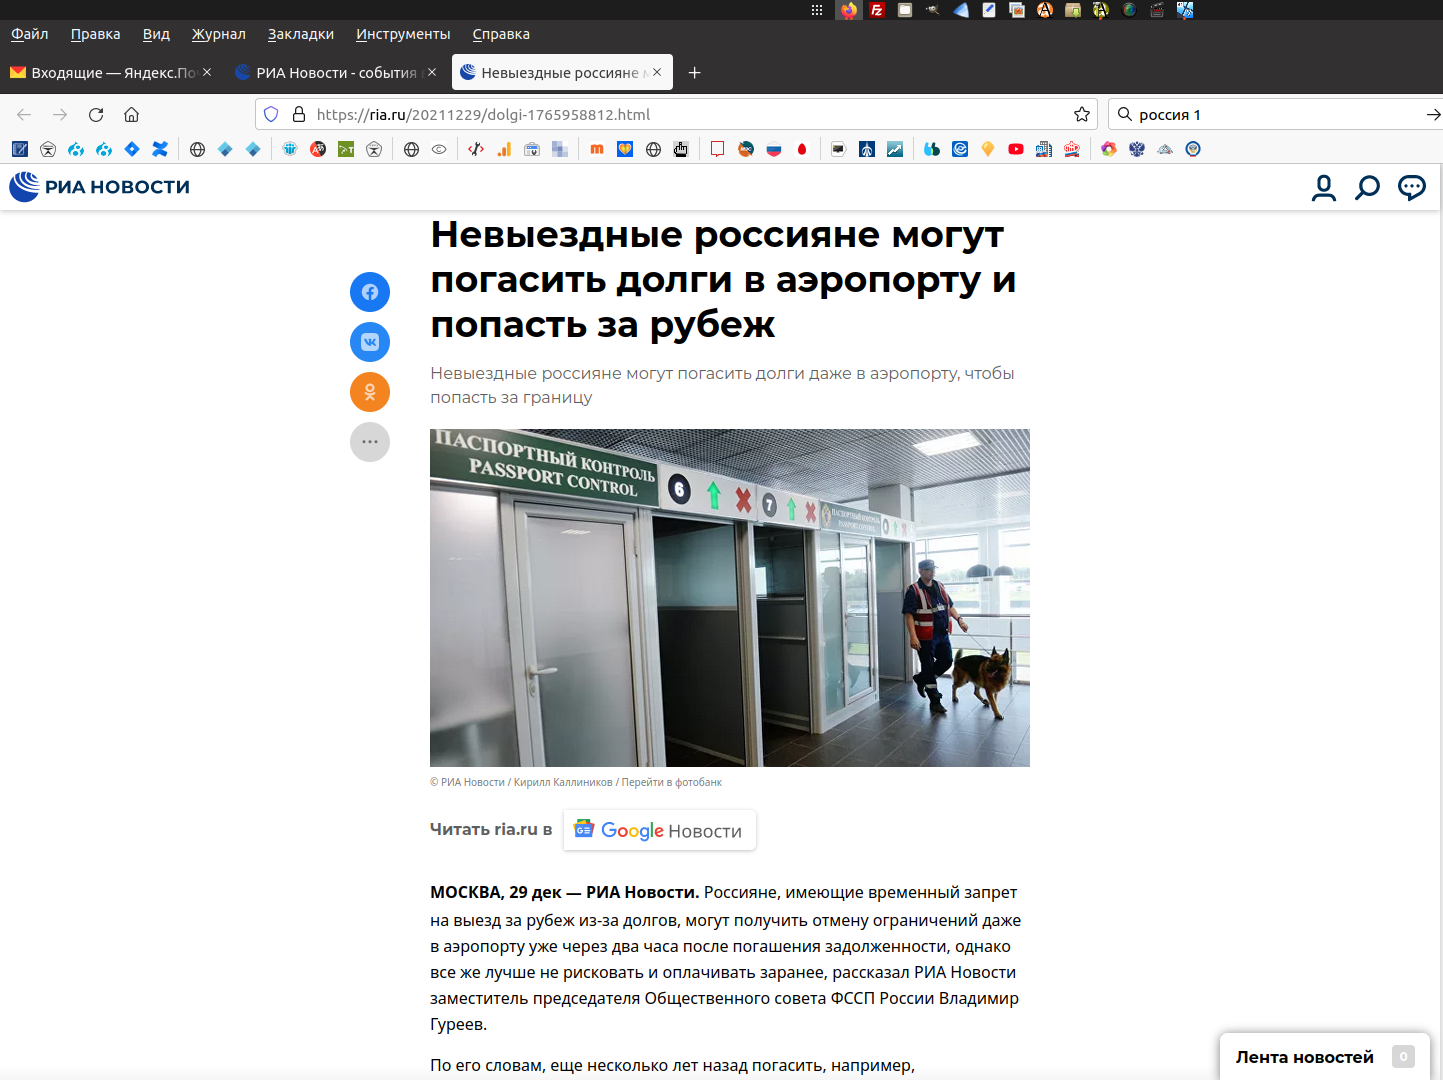
Task: Click the RIA Novosti logo
Action: point(99,187)
